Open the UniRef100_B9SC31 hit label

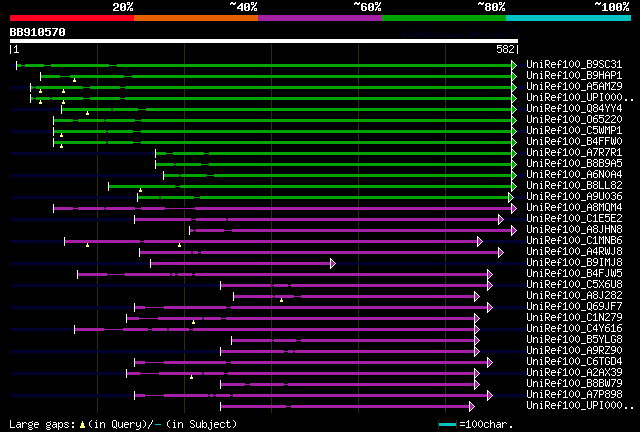click(574, 65)
